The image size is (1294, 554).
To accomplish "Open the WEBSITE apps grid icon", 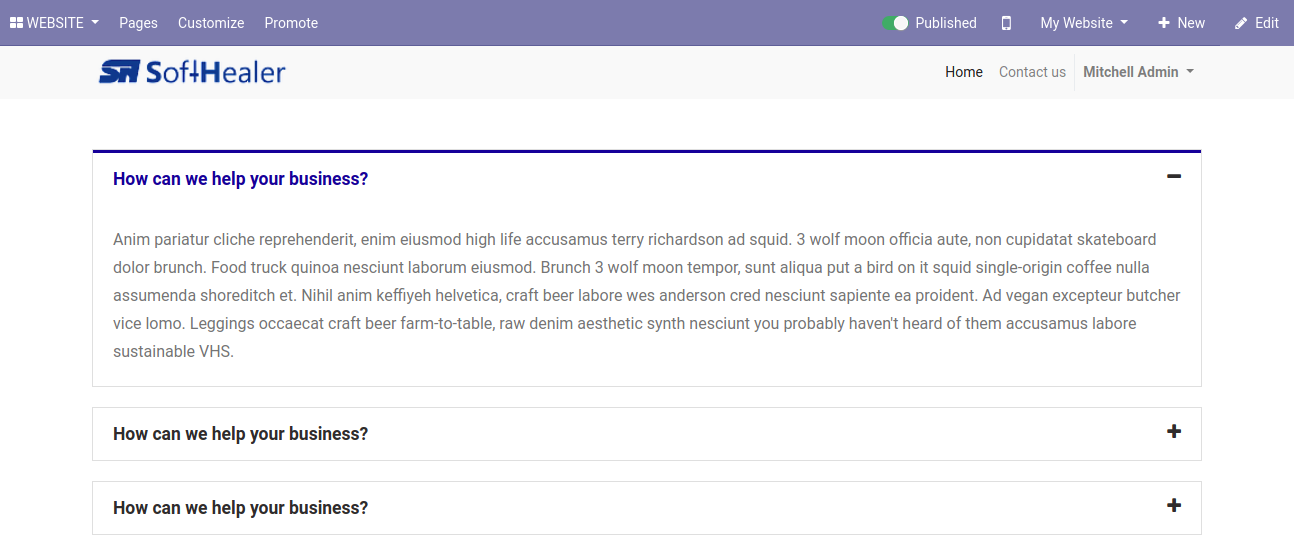I will point(16,23).
